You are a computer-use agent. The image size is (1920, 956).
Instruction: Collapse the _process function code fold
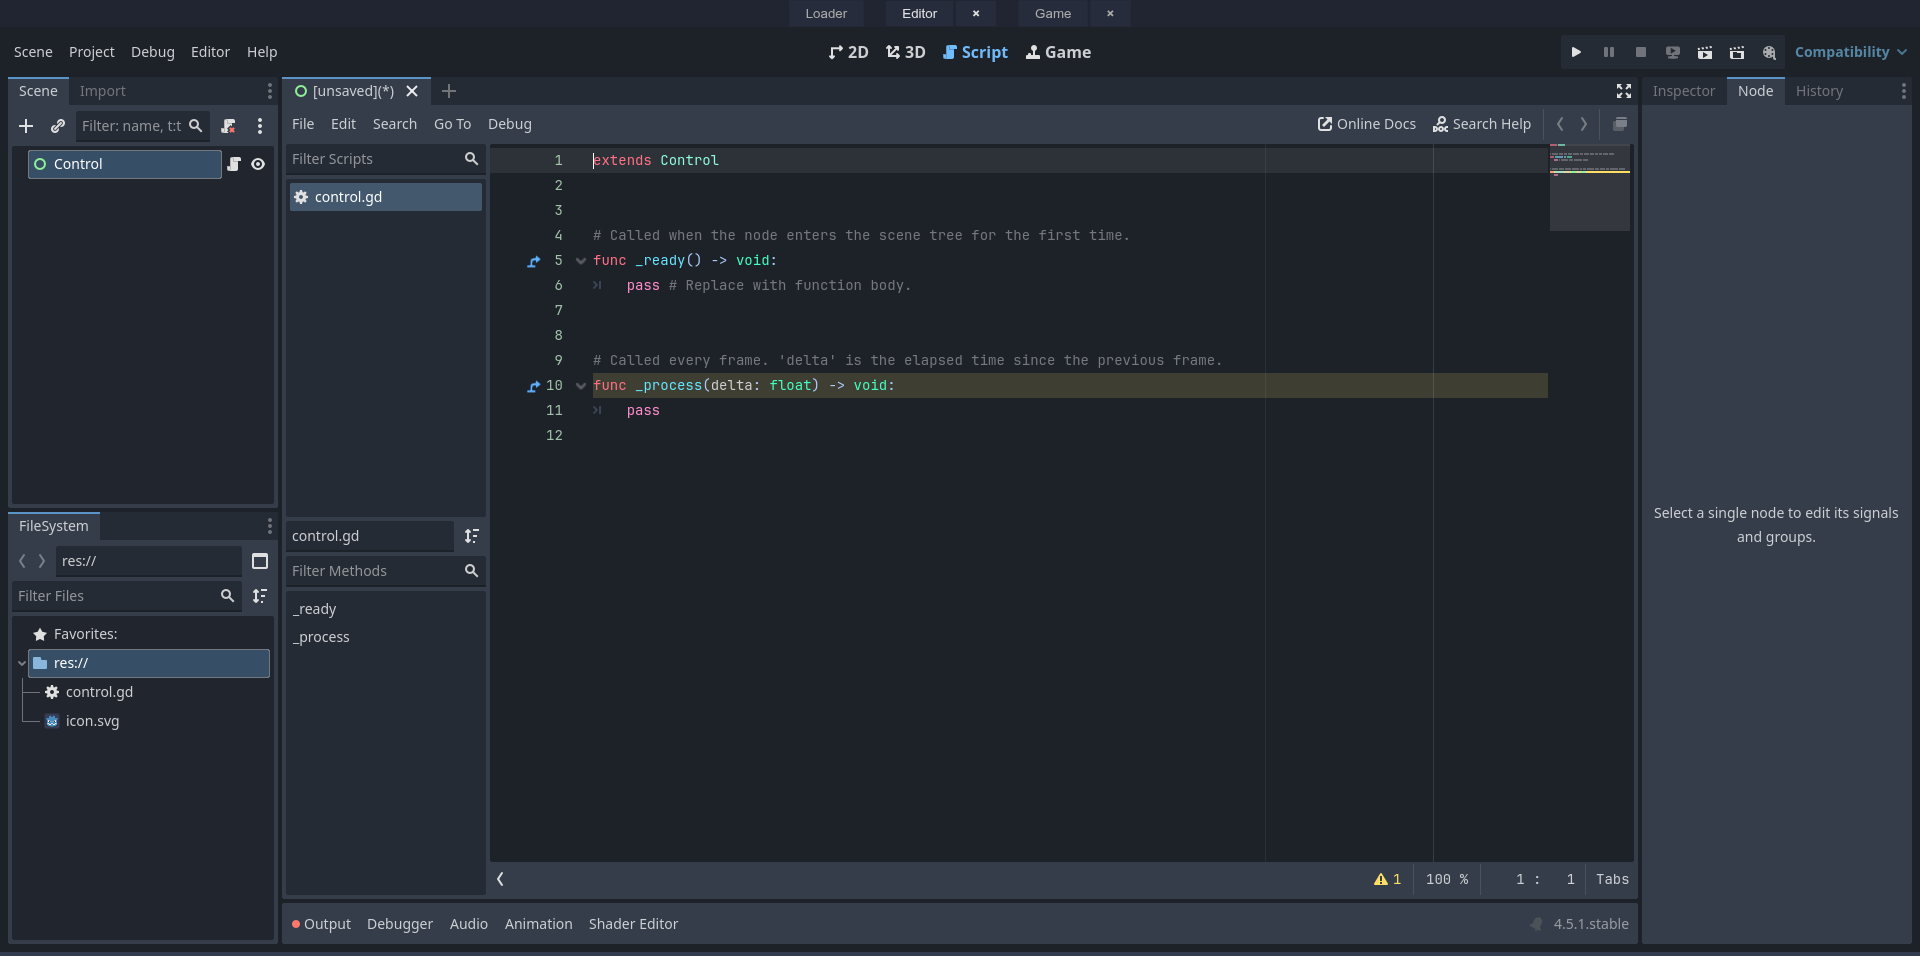point(581,386)
